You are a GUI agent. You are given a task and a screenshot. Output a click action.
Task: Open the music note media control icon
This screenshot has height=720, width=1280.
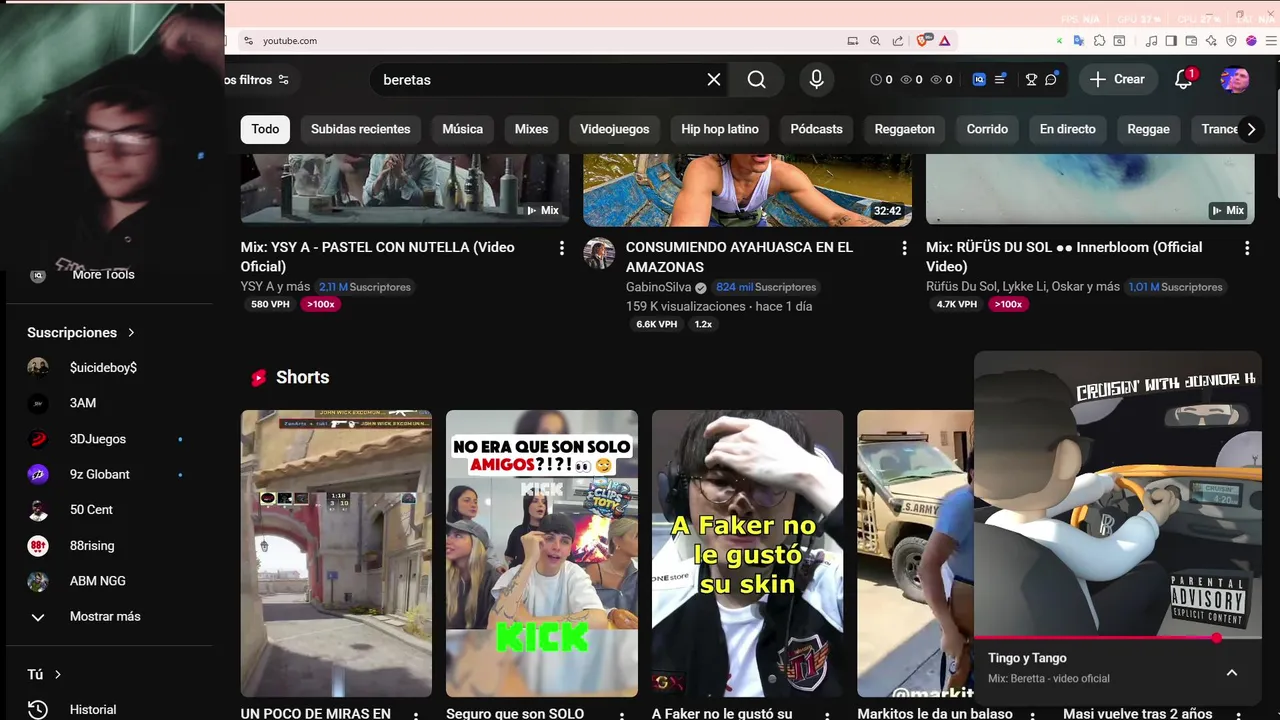1152,41
